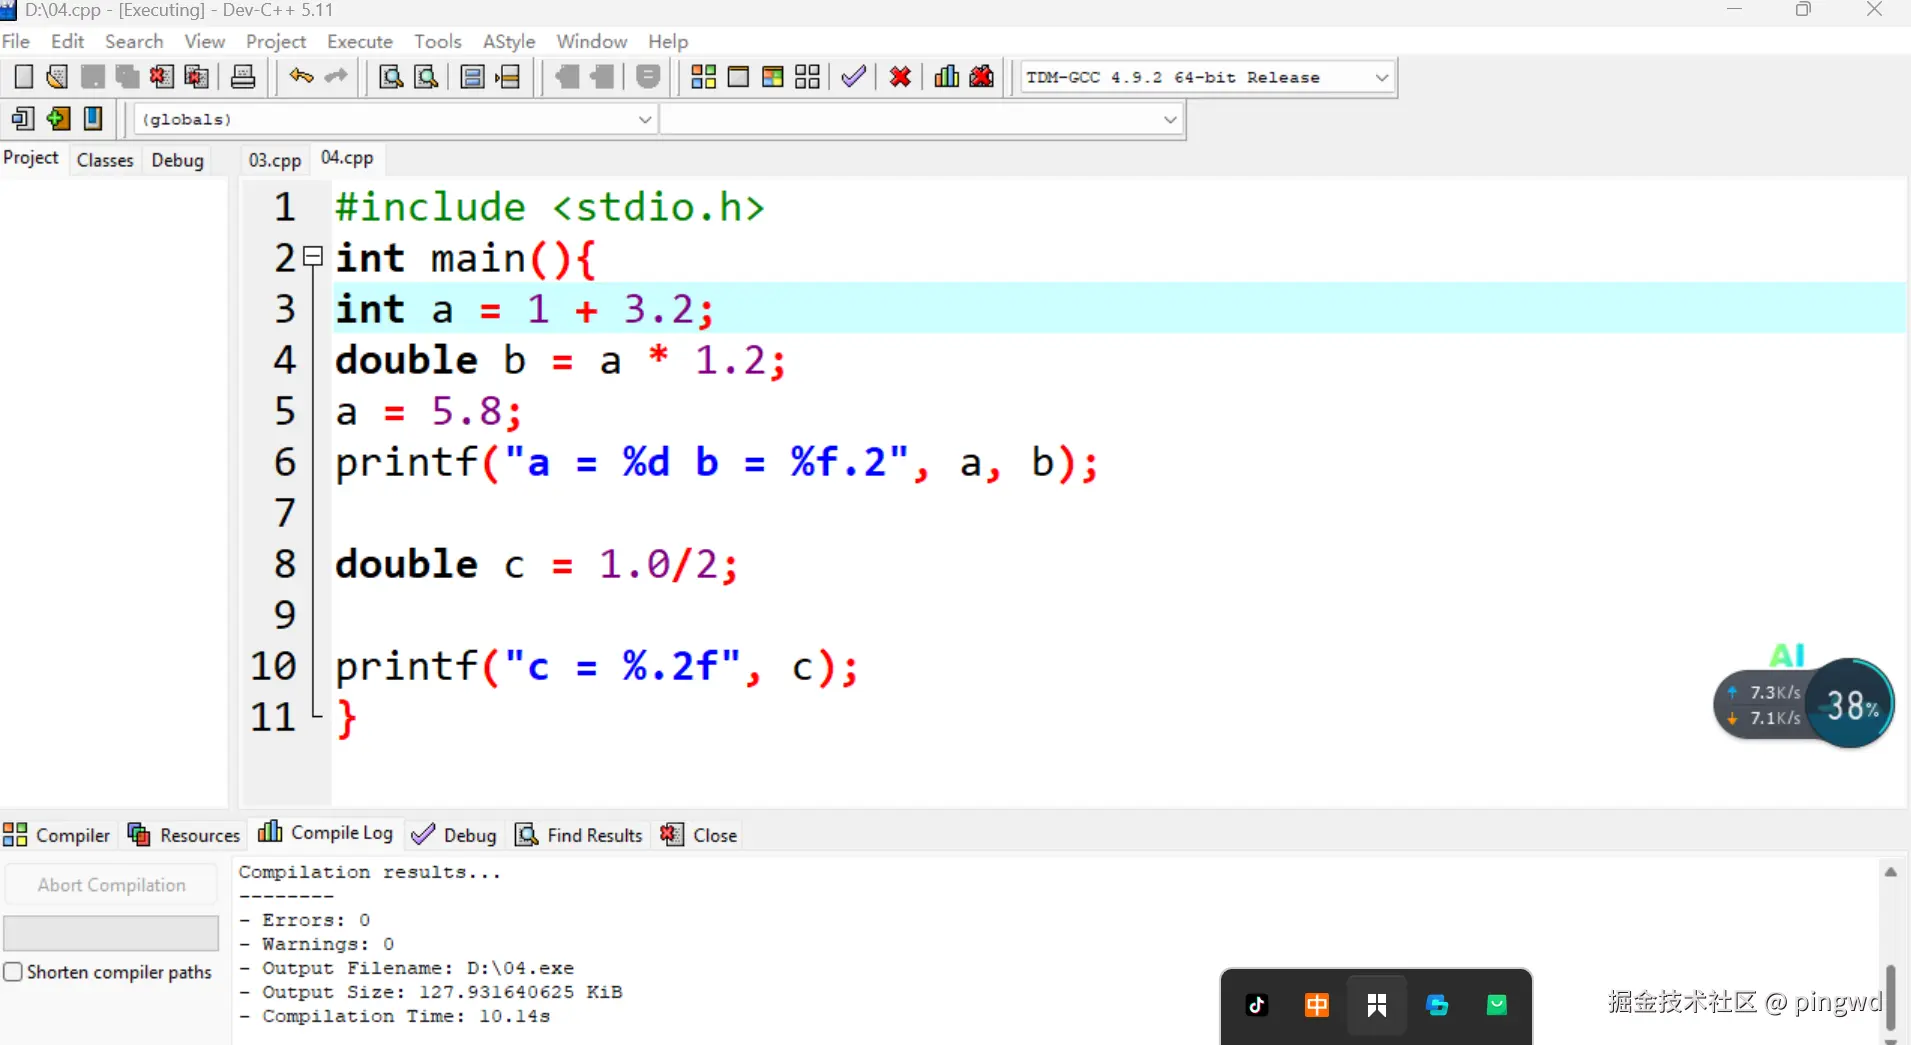
Task: Select the 04.cpp editor tab
Action: pyautogui.click(x=347, y=158)
